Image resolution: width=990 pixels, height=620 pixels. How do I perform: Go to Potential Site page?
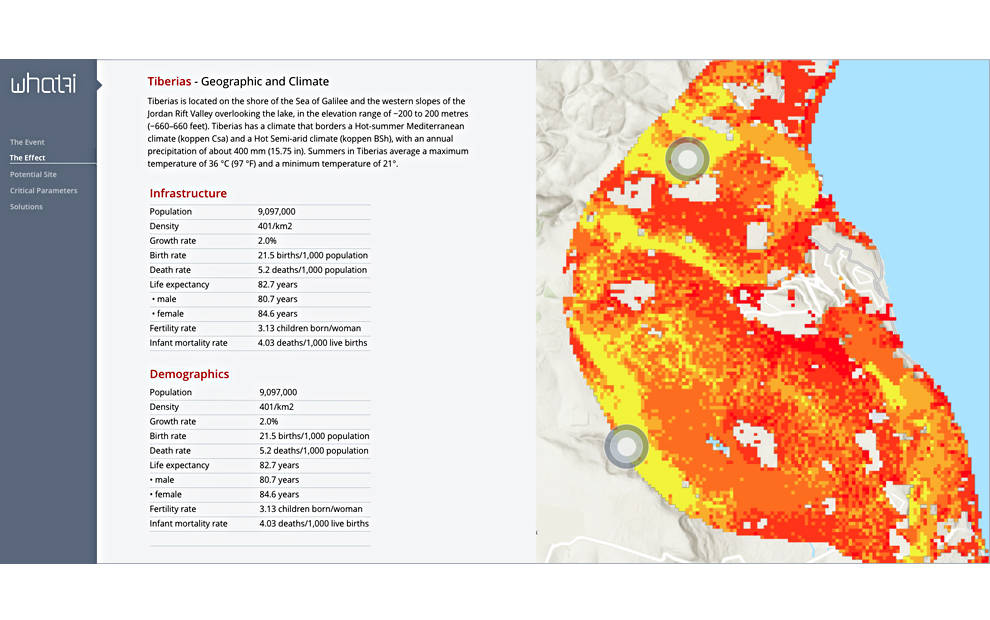coord(33,174)
